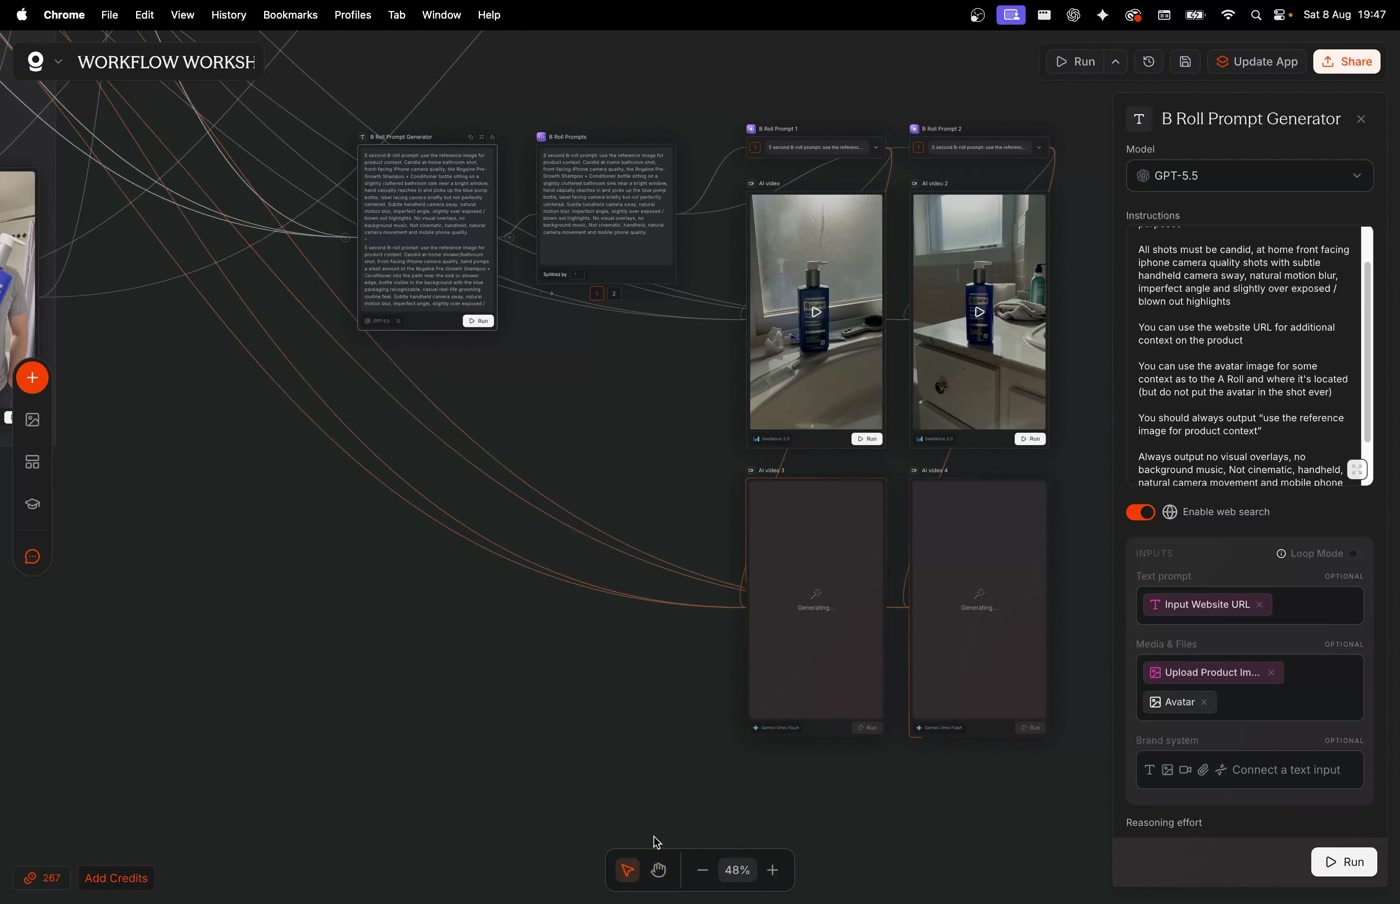The height and width of the screenshot is (904, 1400).
Task: Open the workspace logo dropdown menu
Action: (x=44, y=62)
